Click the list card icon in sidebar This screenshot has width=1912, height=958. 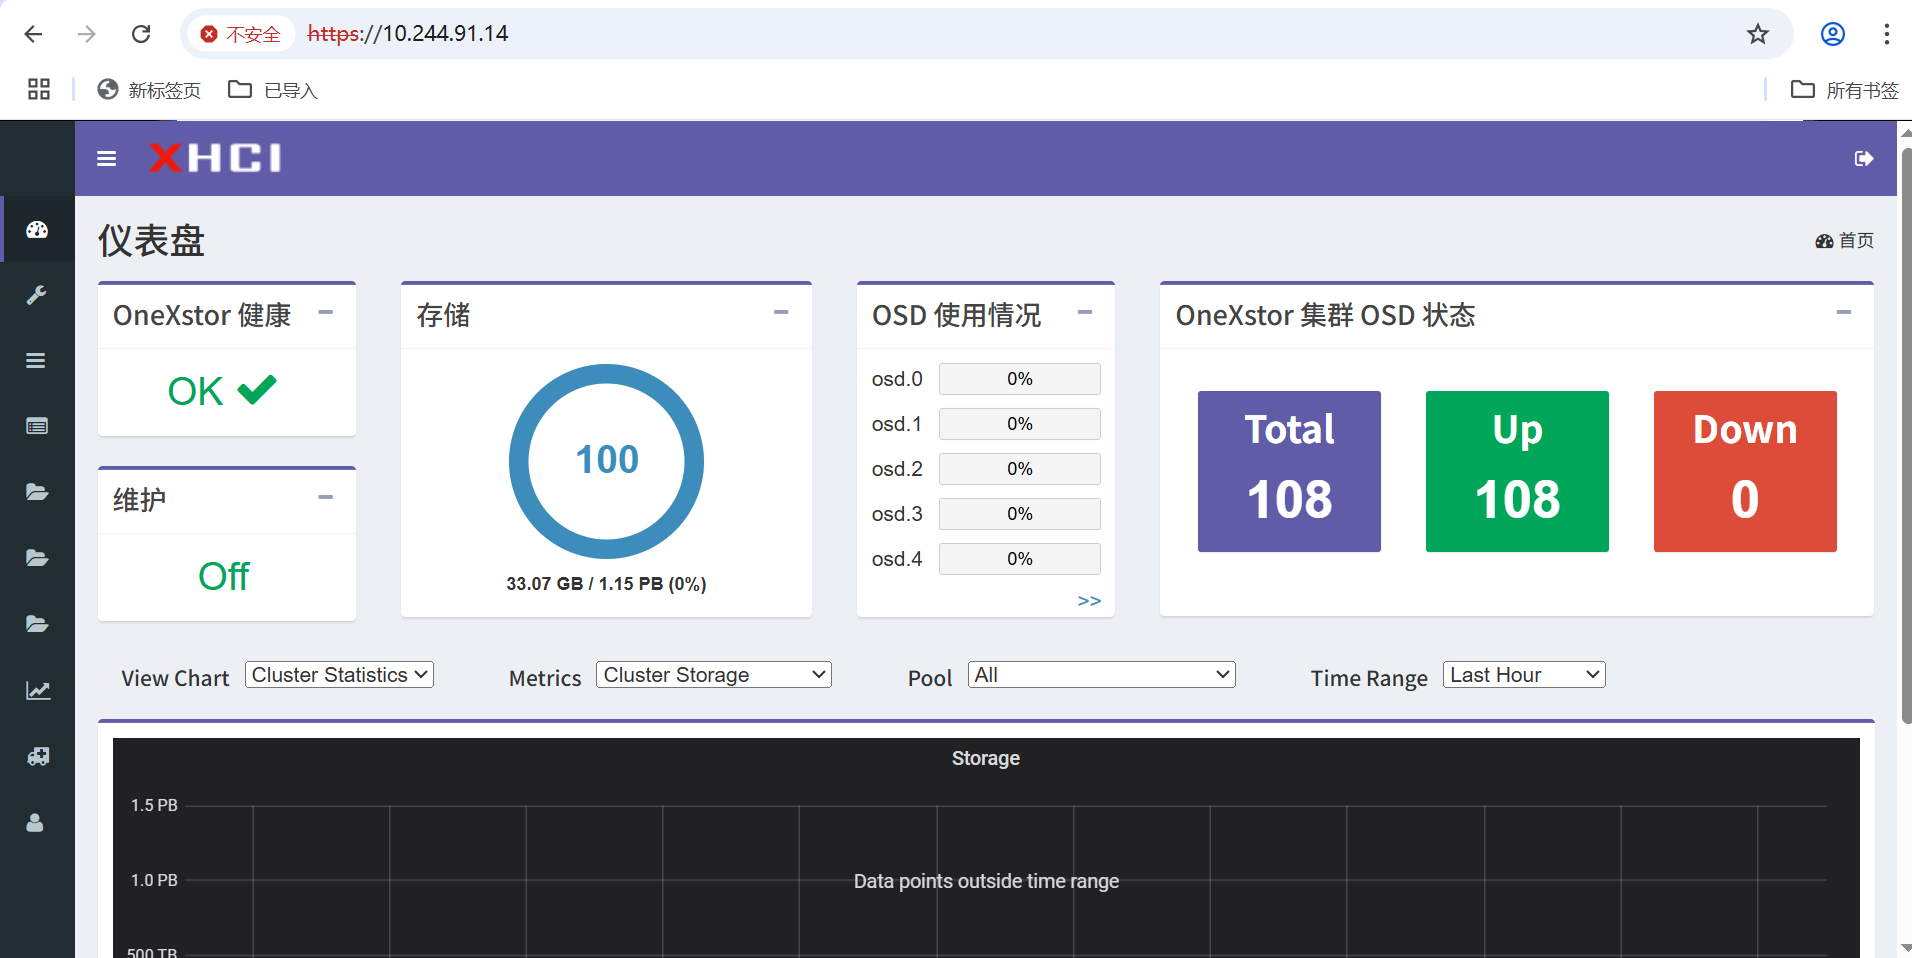tap(37, 426)
